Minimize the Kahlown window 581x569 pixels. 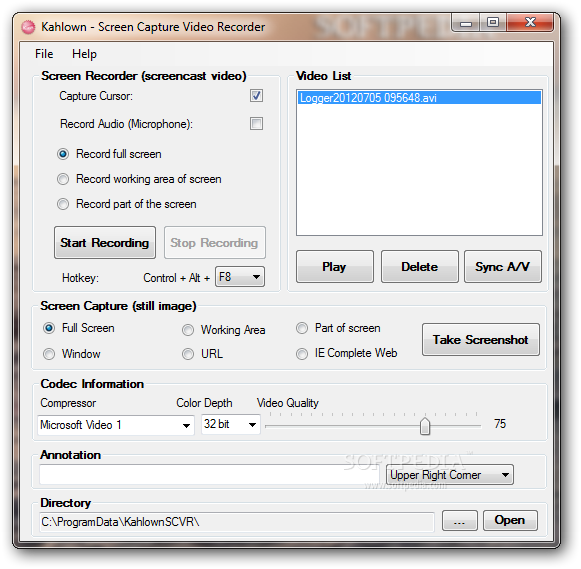[x=465, y=23]
